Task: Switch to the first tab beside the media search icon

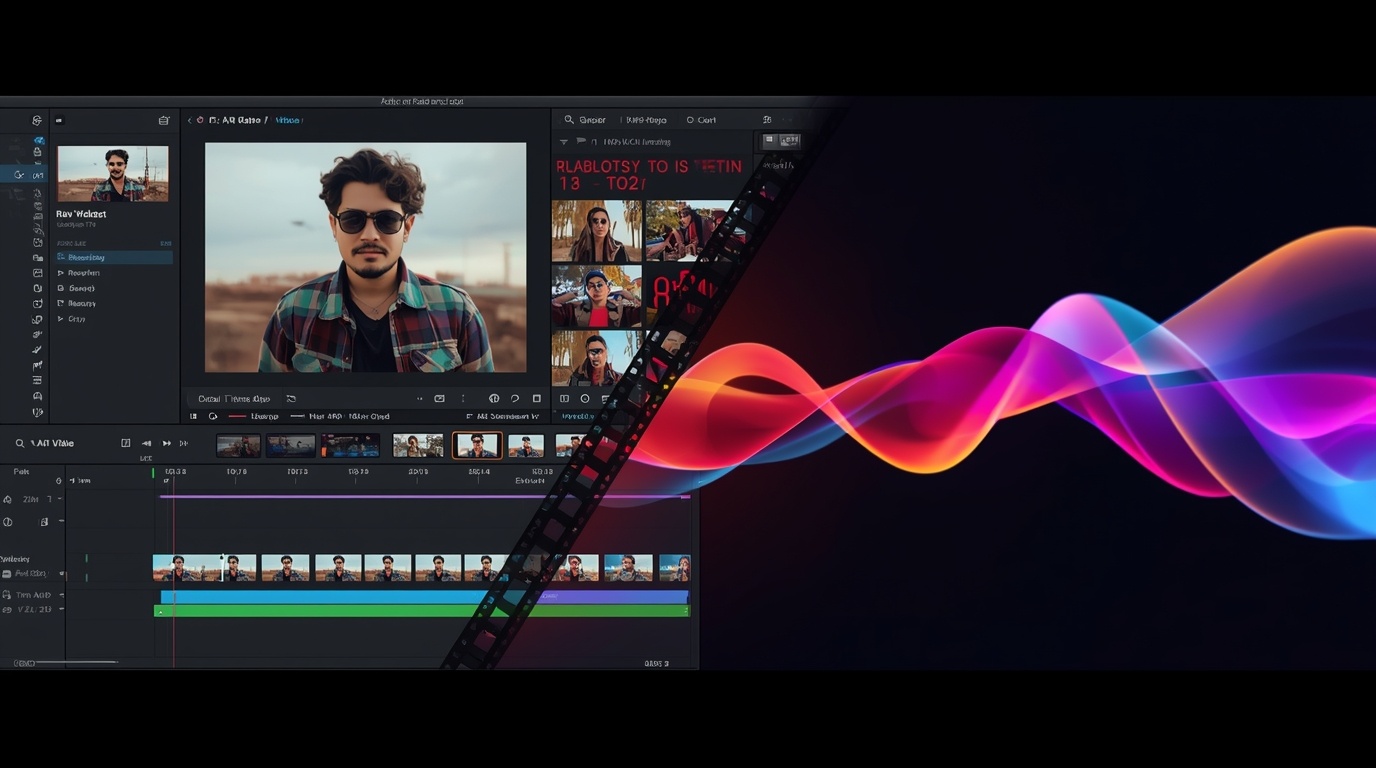Action: click(593, 120)
